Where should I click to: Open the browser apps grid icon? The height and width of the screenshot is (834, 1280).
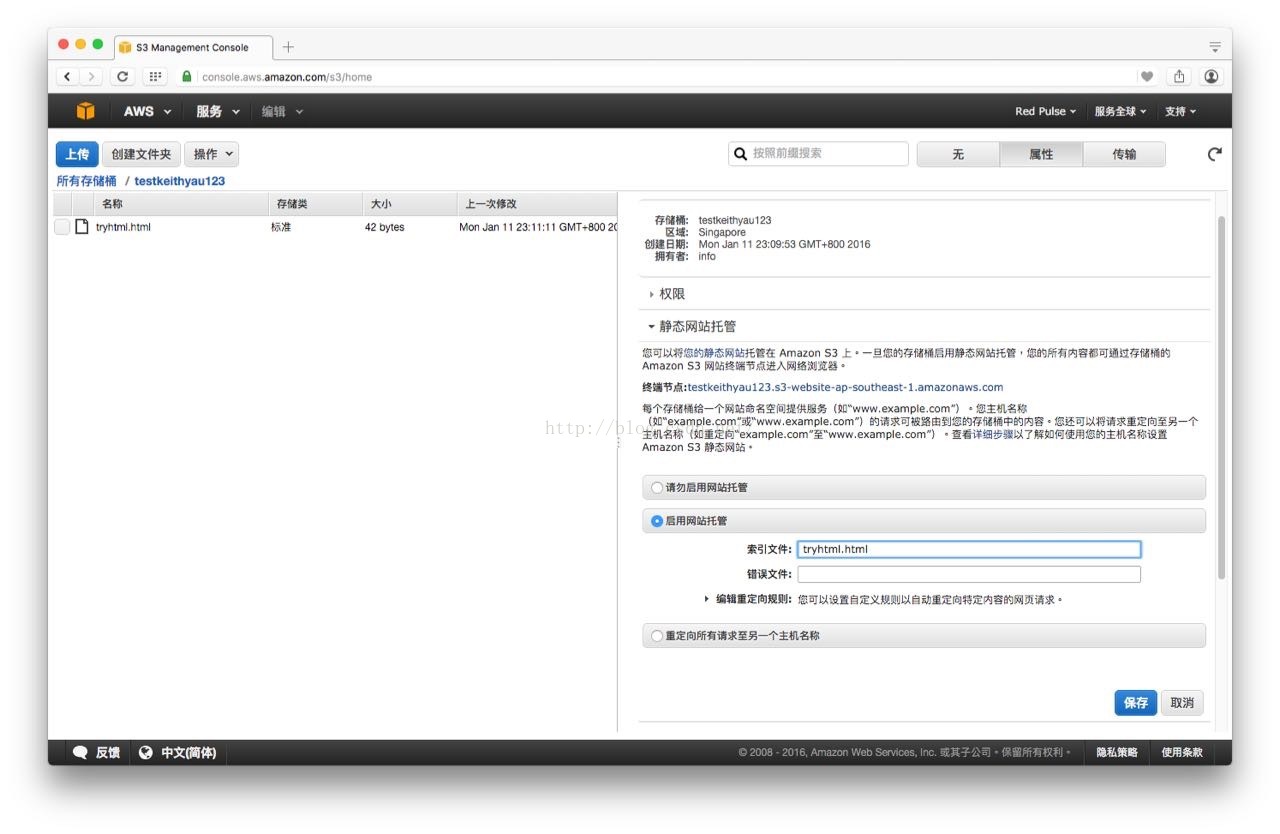[155, 77]
